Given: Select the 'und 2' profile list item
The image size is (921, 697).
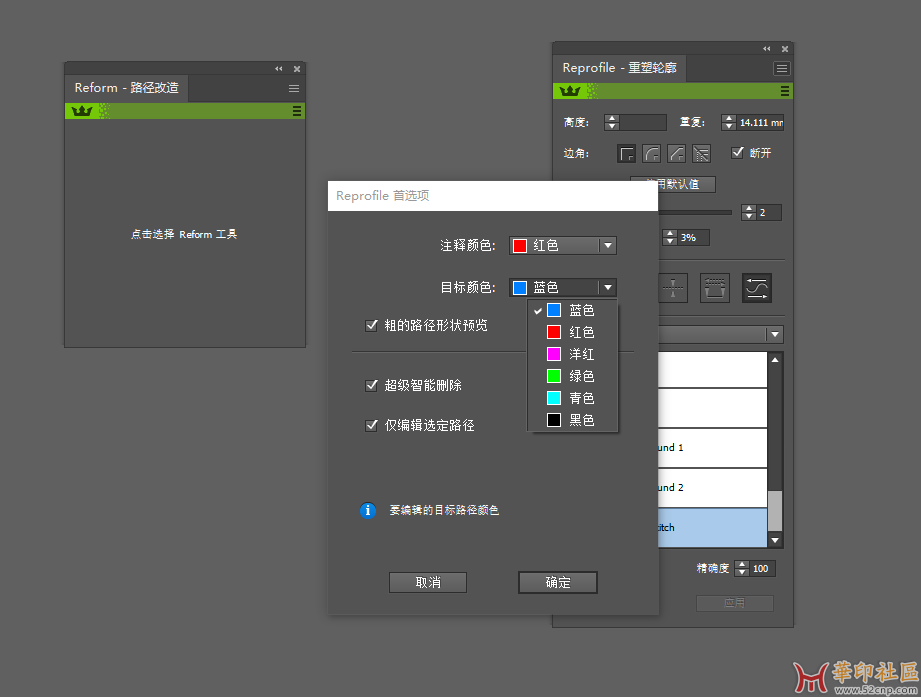Looking at the screenshot, I should [x=712, y=488].
